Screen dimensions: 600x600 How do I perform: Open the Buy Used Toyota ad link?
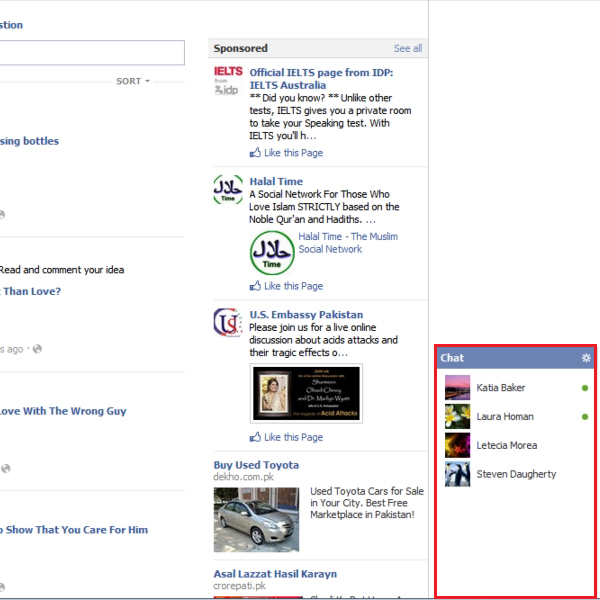click(x=256, y=465)
